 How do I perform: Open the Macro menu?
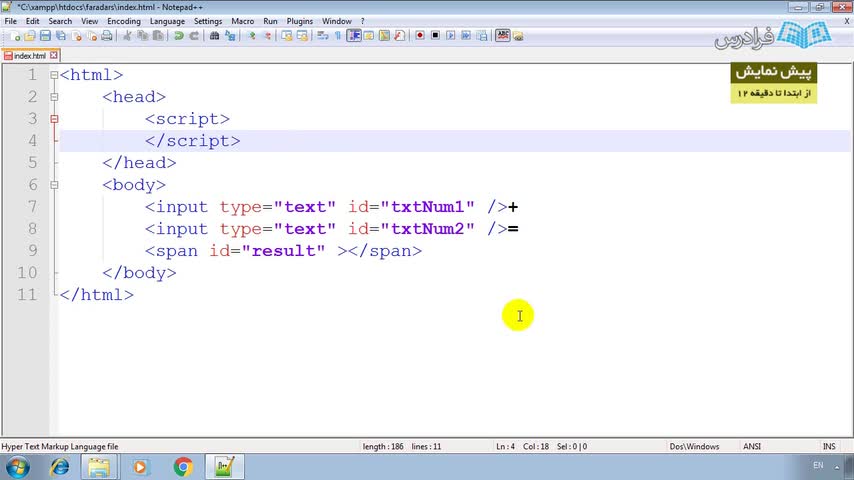pyautogui.click(x=242, y=21)
